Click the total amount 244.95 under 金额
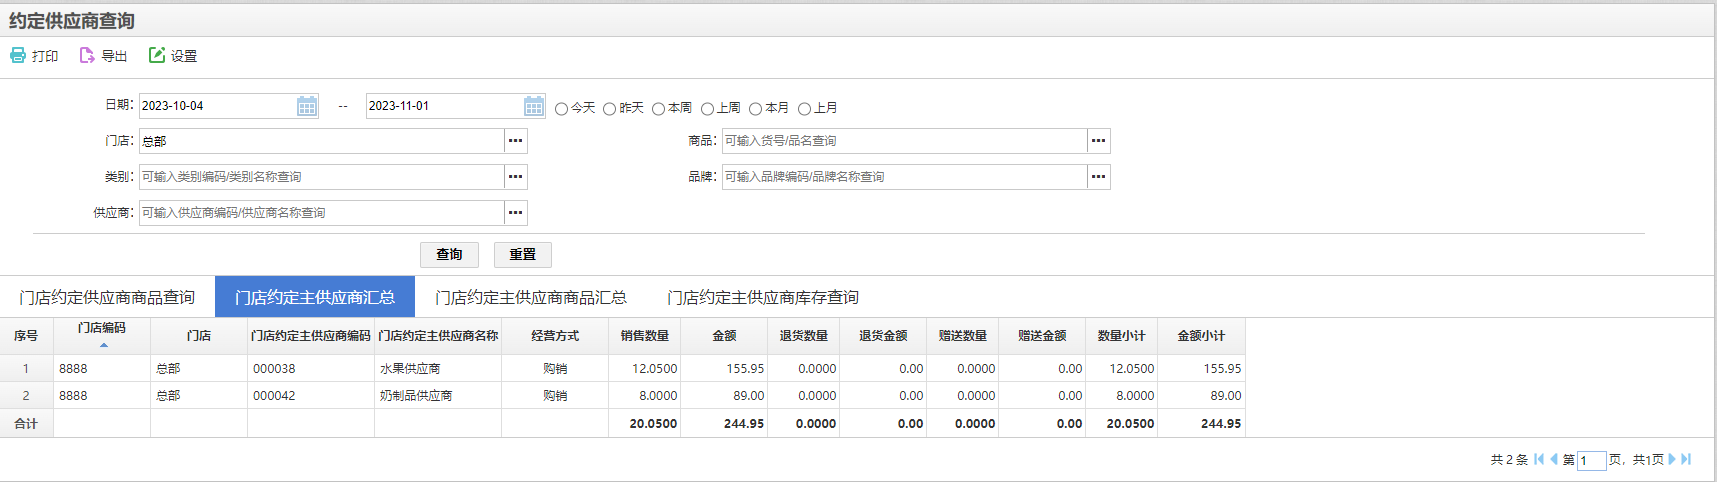Image resolution: width=1717 pixels, height=482 pixels. 744,424
